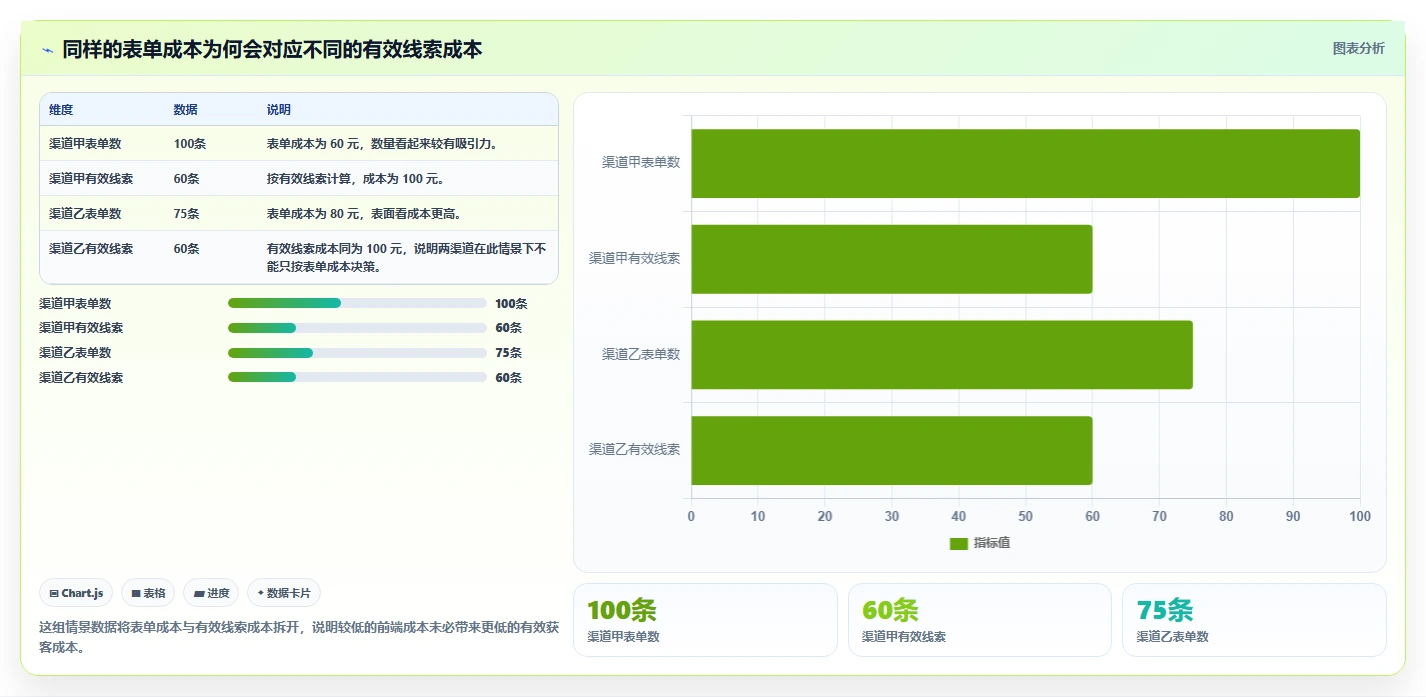Click the 渠道乙表单数 bar in the chart
Screen dimensions: 1426x697
pyautogui.click(x=941, y=354)
